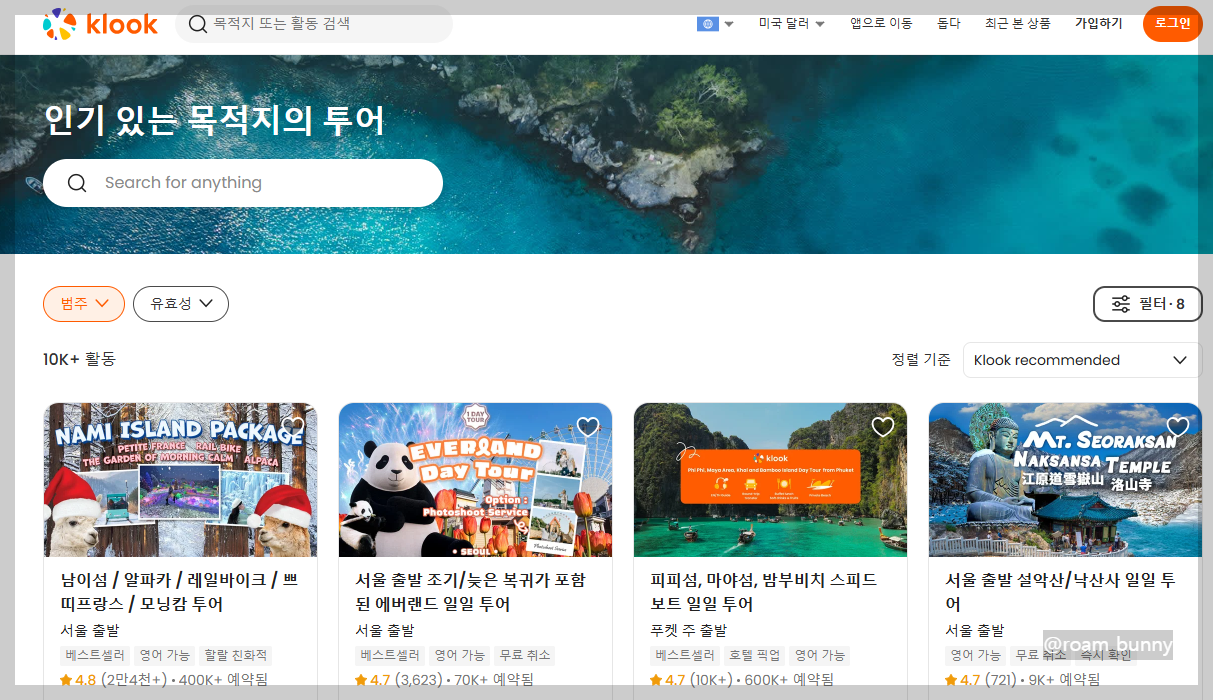The image size is (1213, 700).
Task: Focus the 목적지 또는 활동 검색 field
Action: pyautogui.click(x=314, y=24)
